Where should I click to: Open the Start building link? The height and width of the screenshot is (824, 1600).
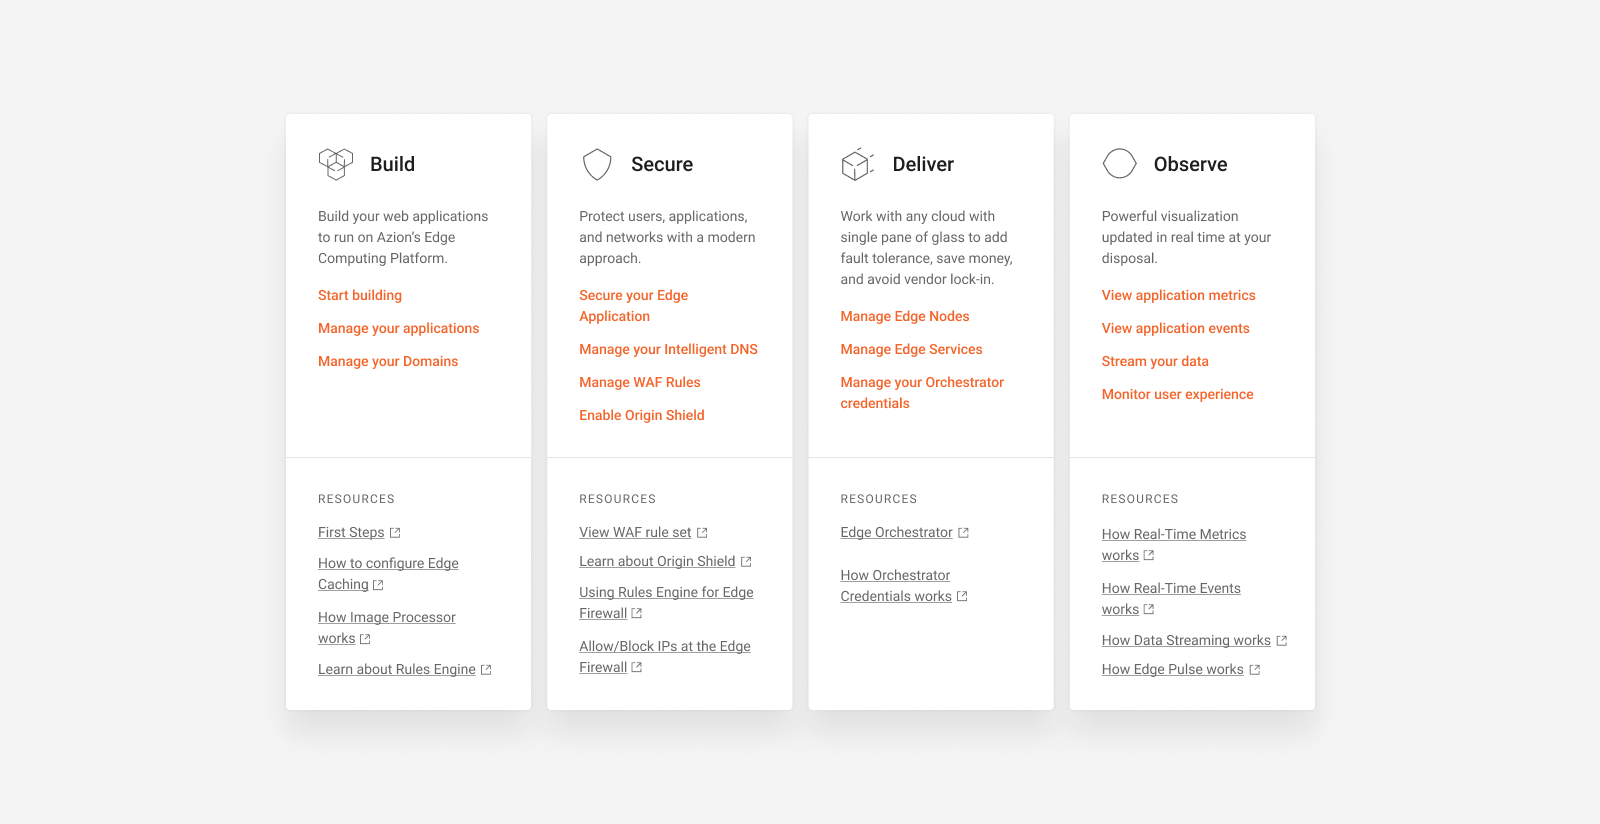360,295
